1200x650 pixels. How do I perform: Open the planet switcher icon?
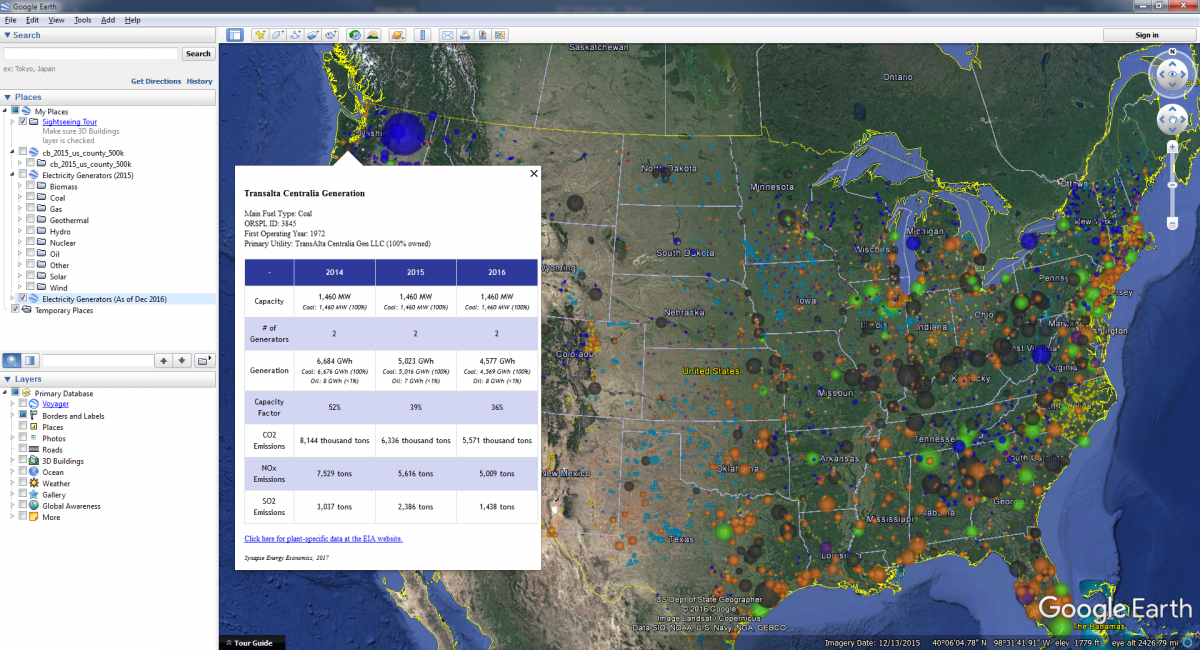pyautogui.click(x=397, y=35)
